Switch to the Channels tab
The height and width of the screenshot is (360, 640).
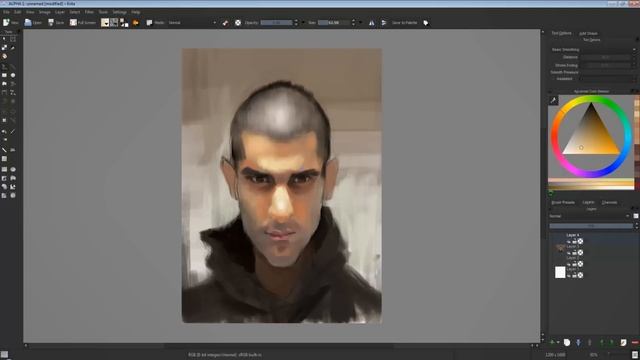(609, 202)
